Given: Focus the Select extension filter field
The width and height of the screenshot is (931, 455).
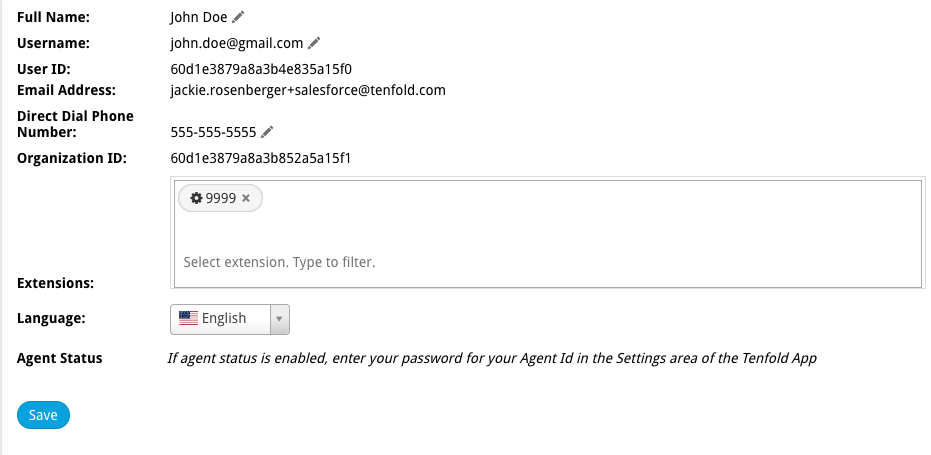Looking at the screenshot, I should (279, 262).
